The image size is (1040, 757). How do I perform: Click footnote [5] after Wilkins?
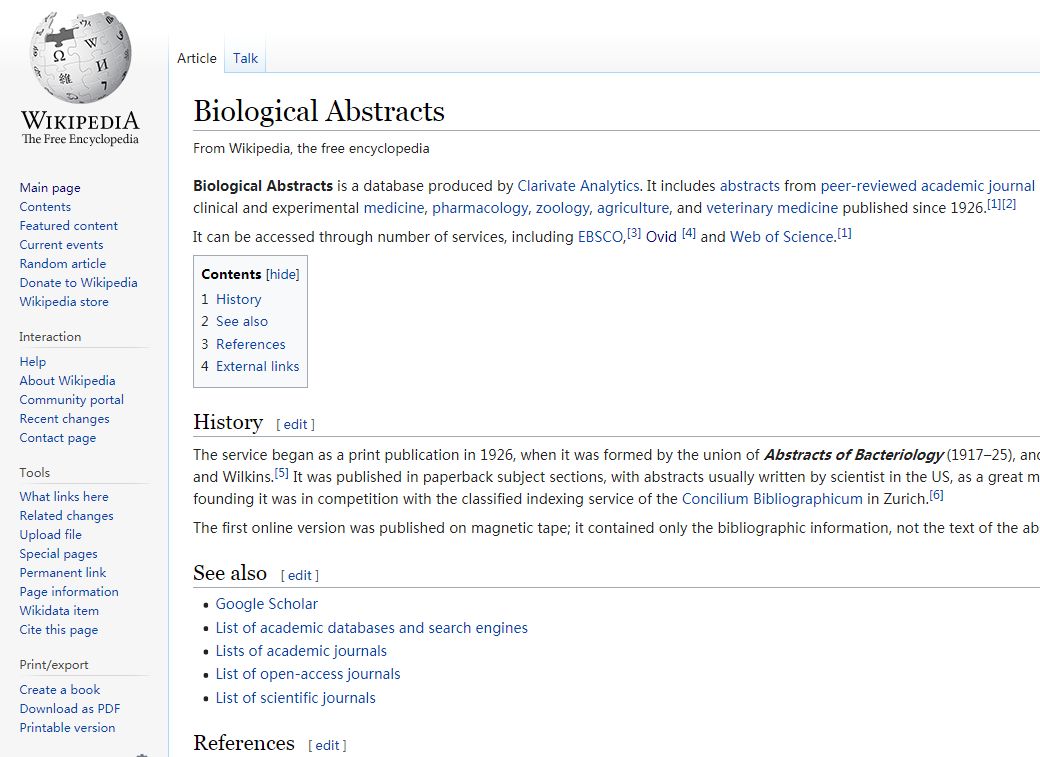[x=282, y=473]
